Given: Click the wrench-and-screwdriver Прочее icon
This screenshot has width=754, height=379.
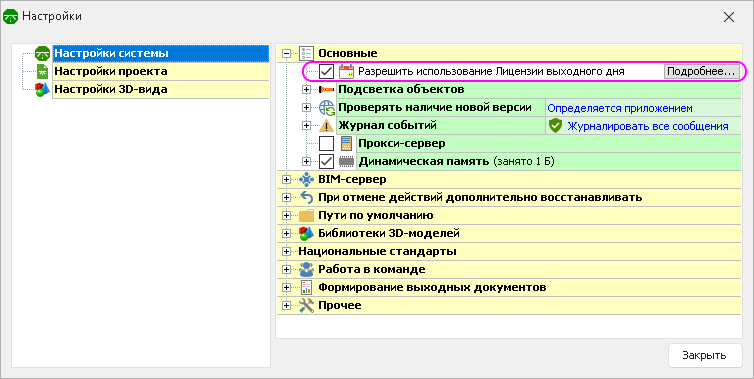Looking at the screenshot, I should 306,305.
